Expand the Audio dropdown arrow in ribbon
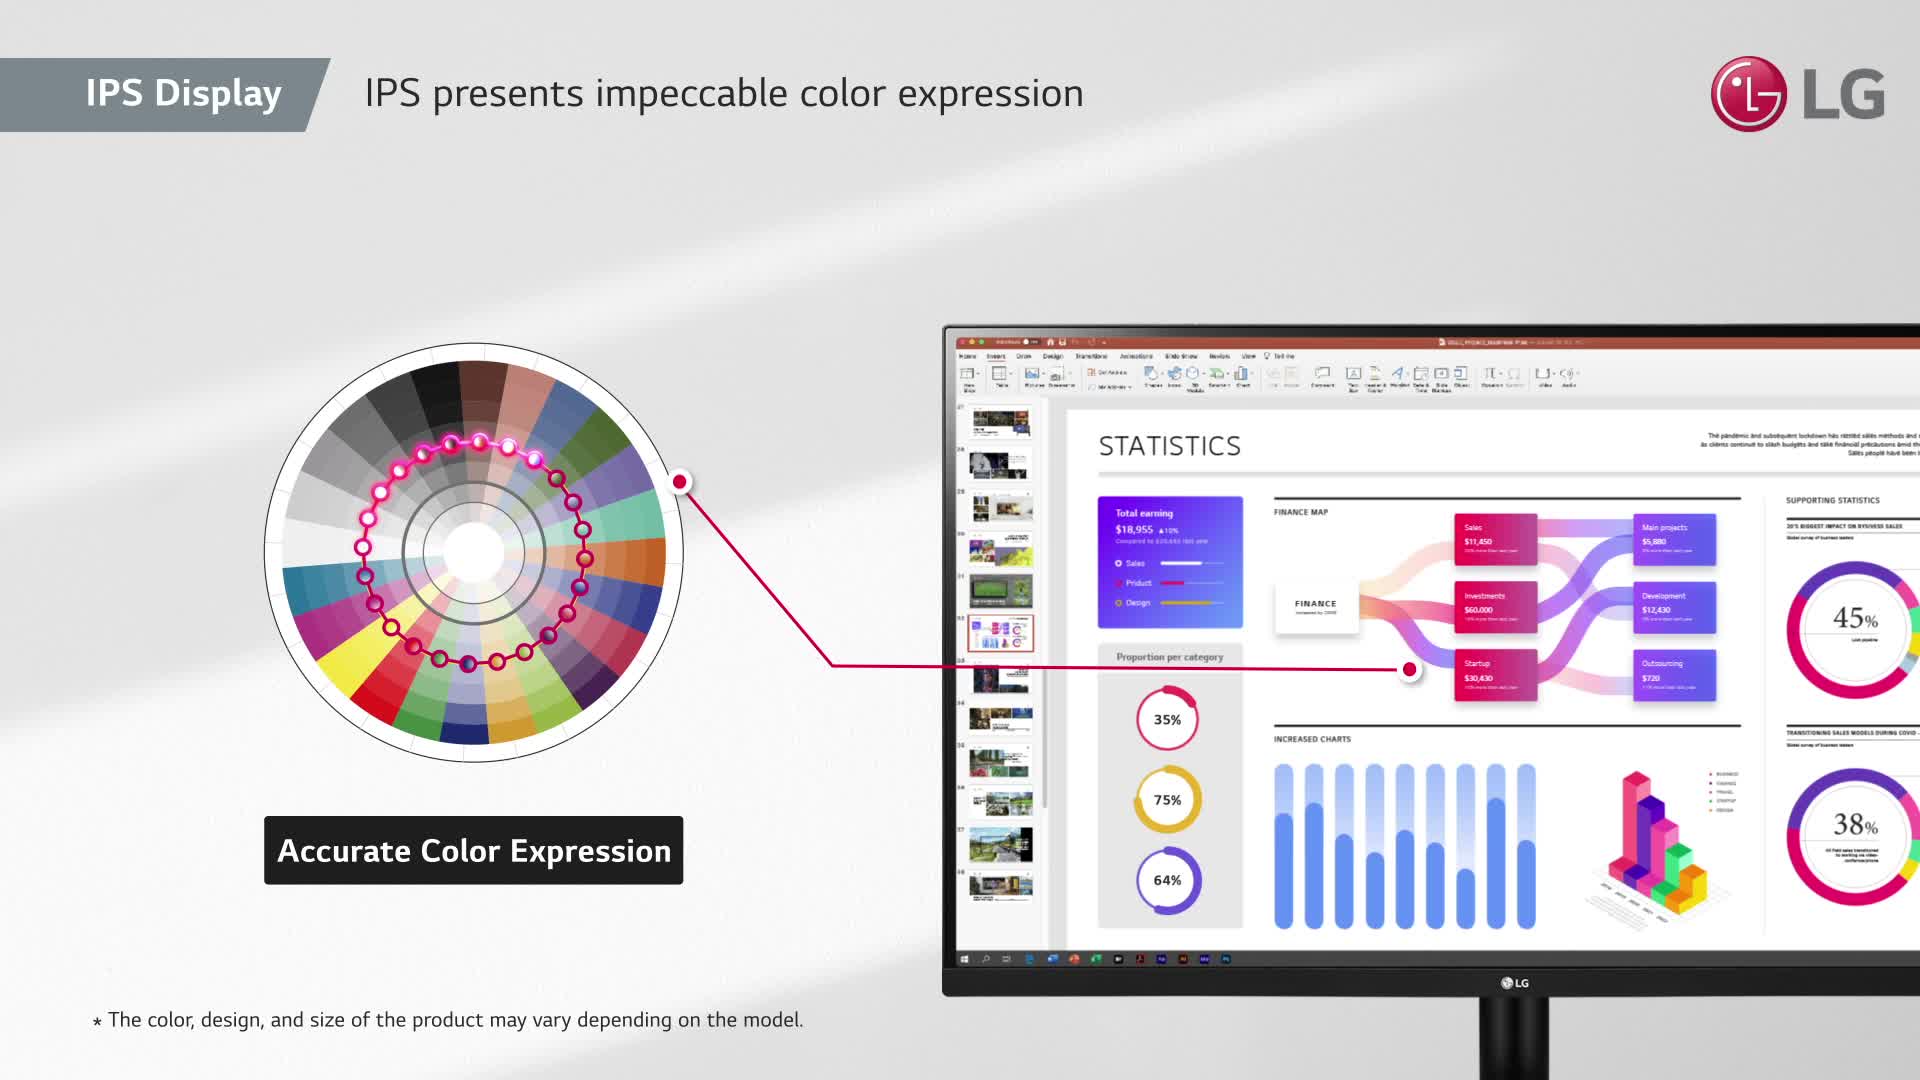The height and width of the screenshot is (1080, 1920). [x=1578, y=373]
